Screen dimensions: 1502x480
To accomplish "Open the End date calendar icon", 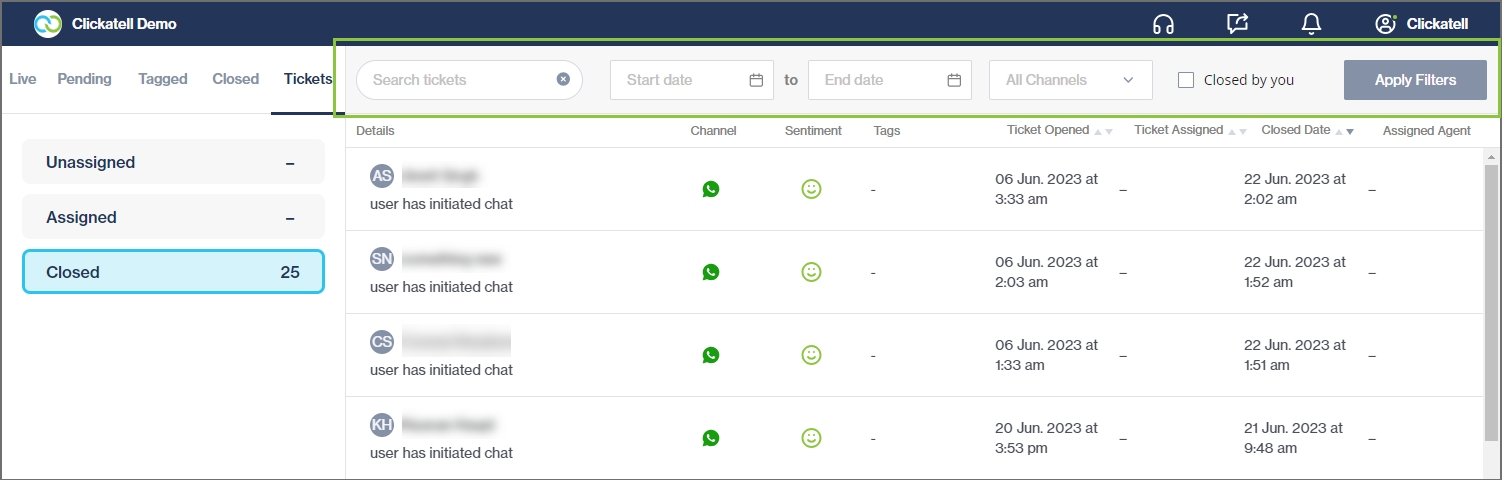I will pos(954,80).
